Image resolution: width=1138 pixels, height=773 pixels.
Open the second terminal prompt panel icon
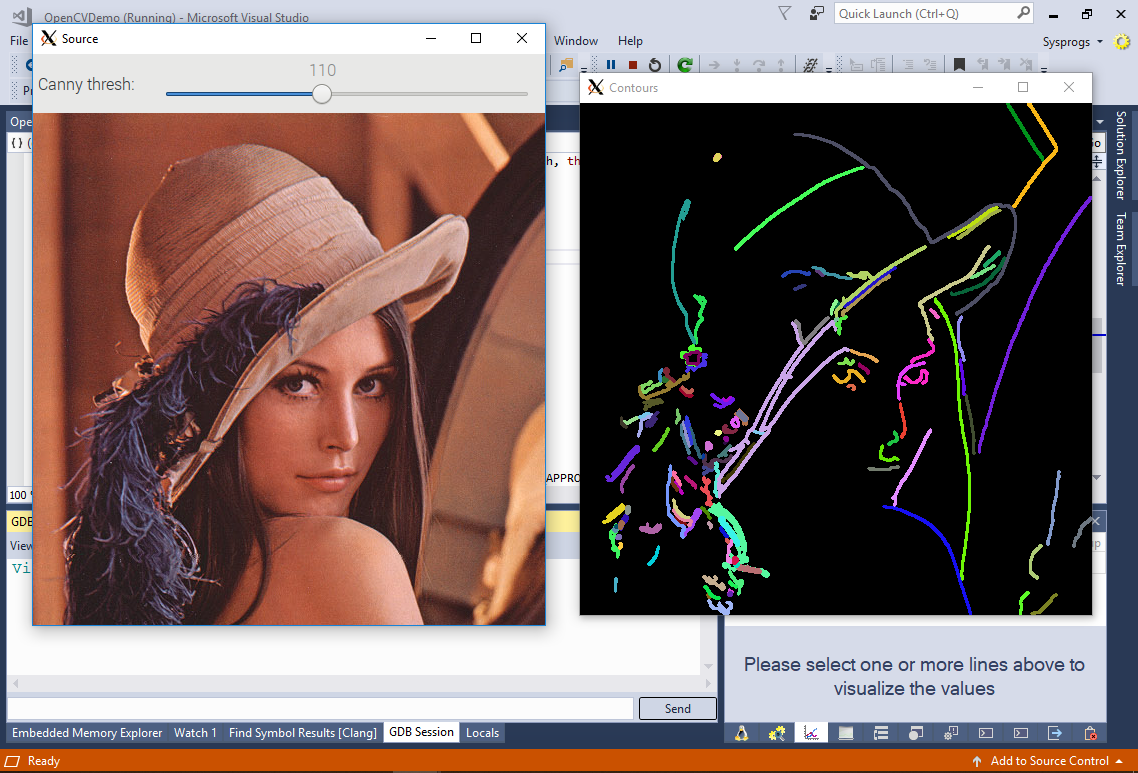tap(1020, 733)
